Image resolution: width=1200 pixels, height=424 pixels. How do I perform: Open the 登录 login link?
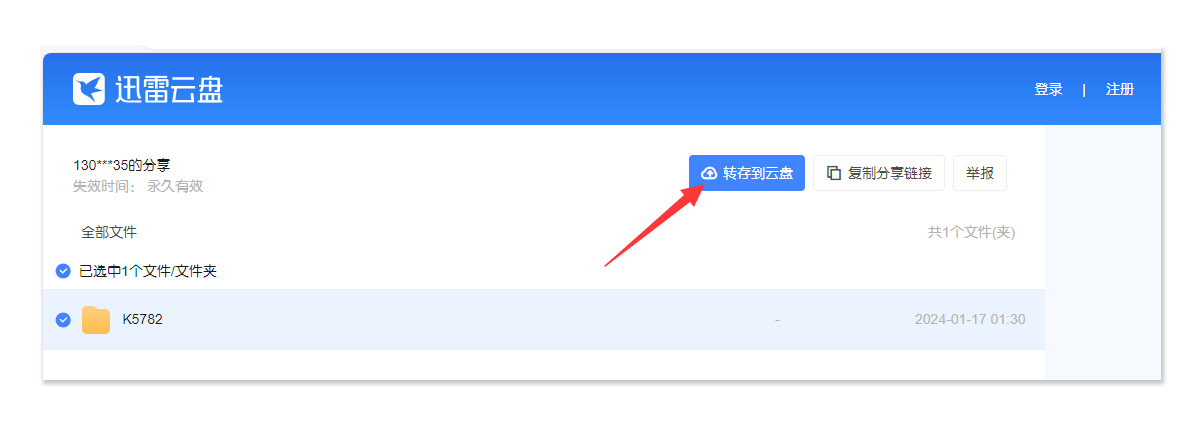[x=1048, y=89]
